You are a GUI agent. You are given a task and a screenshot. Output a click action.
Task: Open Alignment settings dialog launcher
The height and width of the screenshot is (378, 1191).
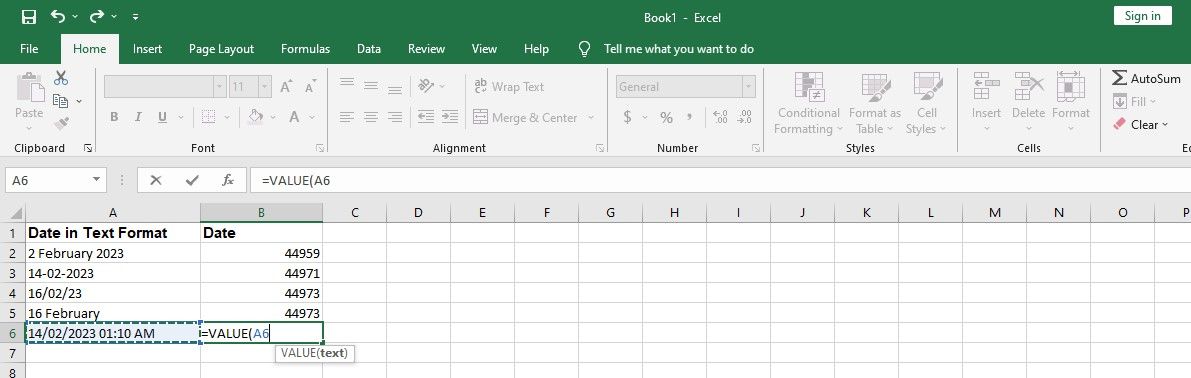click(x=600, y=149)
